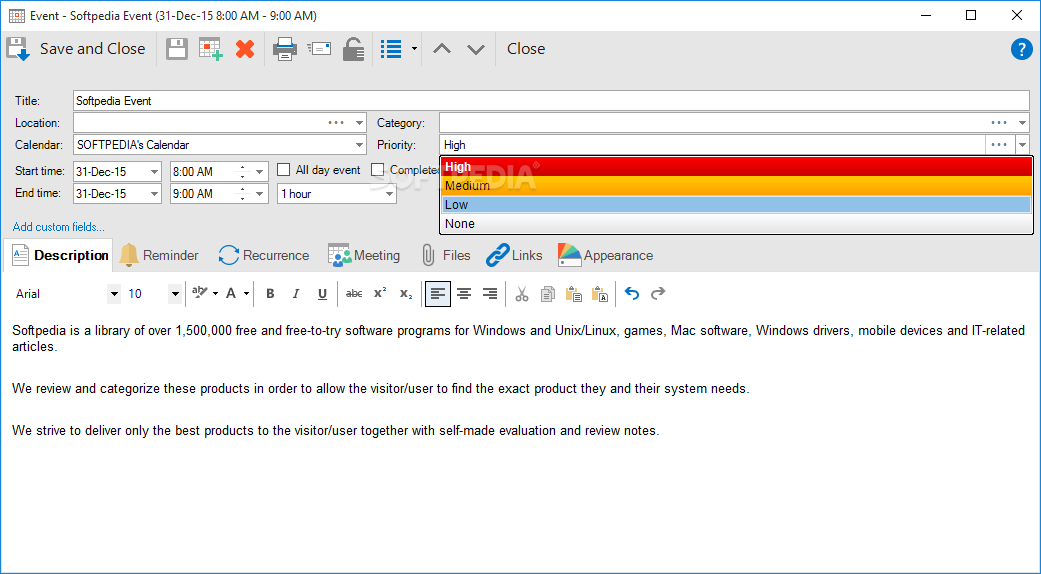The width and height of the screenshot is (1041, 574).
Task: Apply subscript formatting
Action: (x=406, y=294)
